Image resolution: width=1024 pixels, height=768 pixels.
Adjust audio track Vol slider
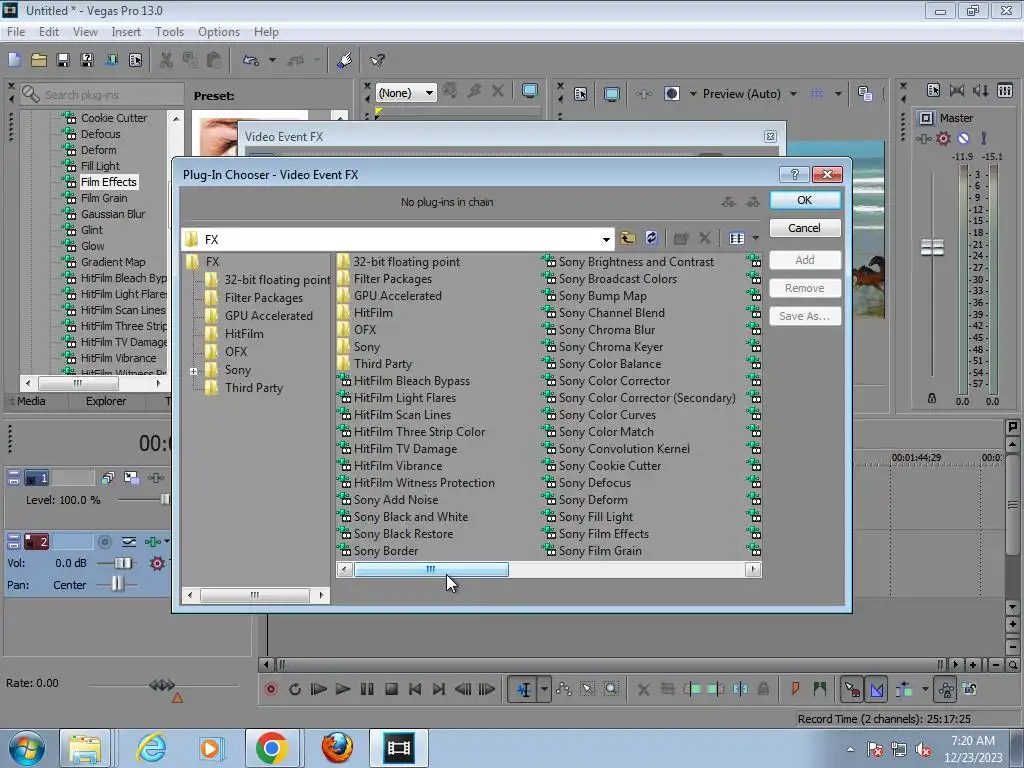tap(123, 563)
